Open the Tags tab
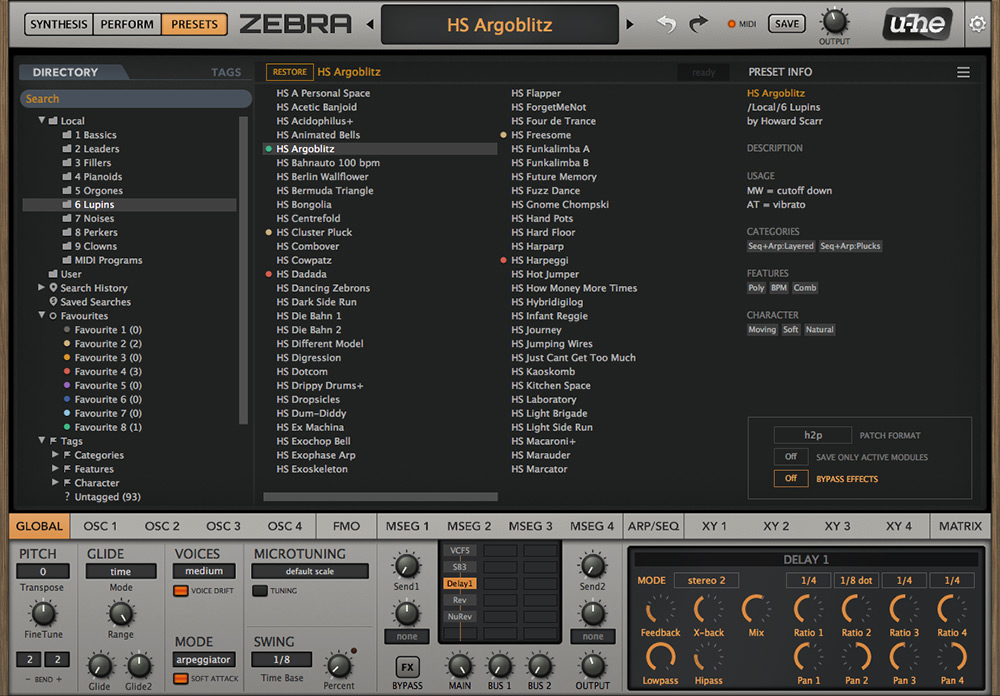This screenshot has width=1000, height=696. (x=226, y=72)
